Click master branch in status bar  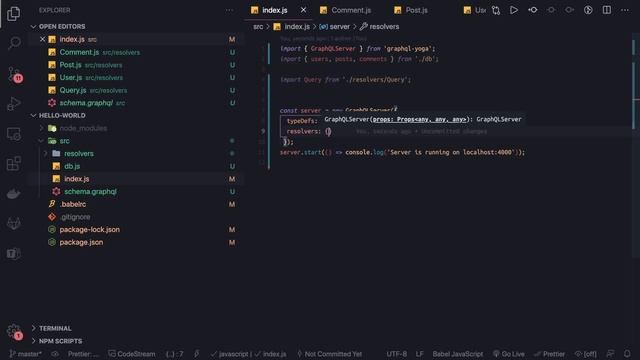pos(25,354)
